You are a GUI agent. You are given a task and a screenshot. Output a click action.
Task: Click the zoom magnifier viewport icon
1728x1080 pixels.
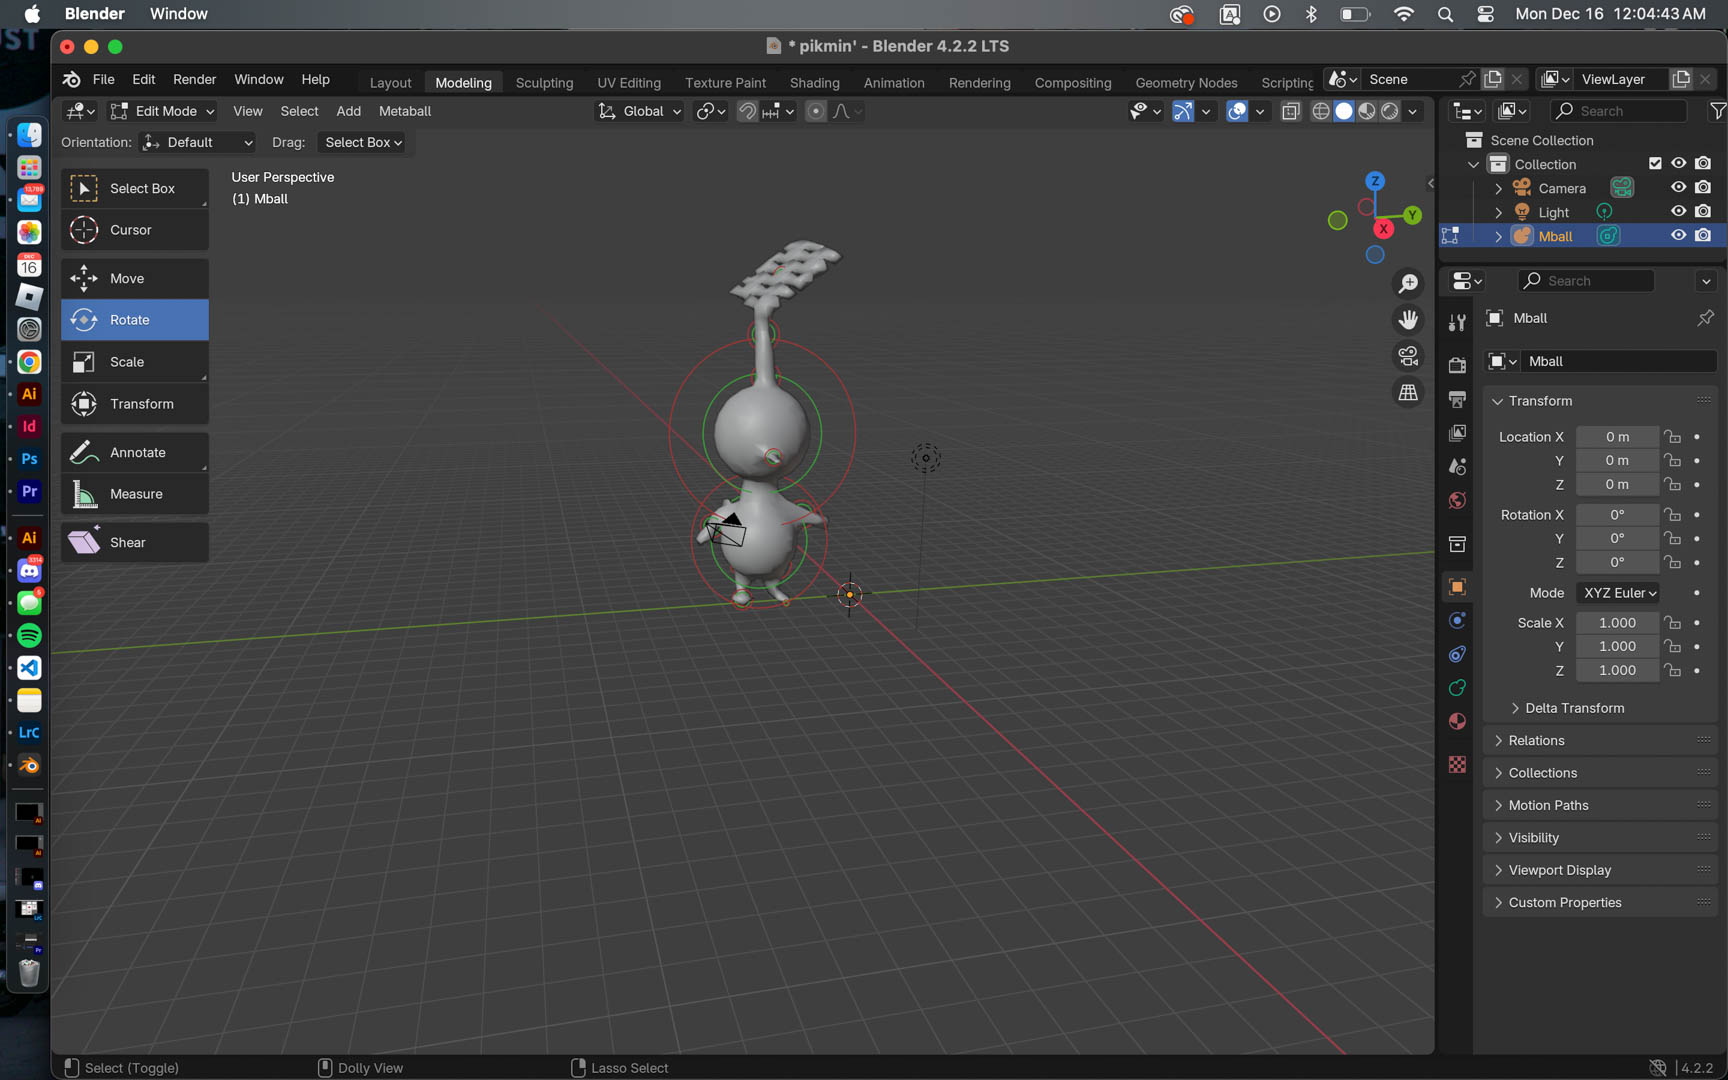click(x=1408, y=284)
